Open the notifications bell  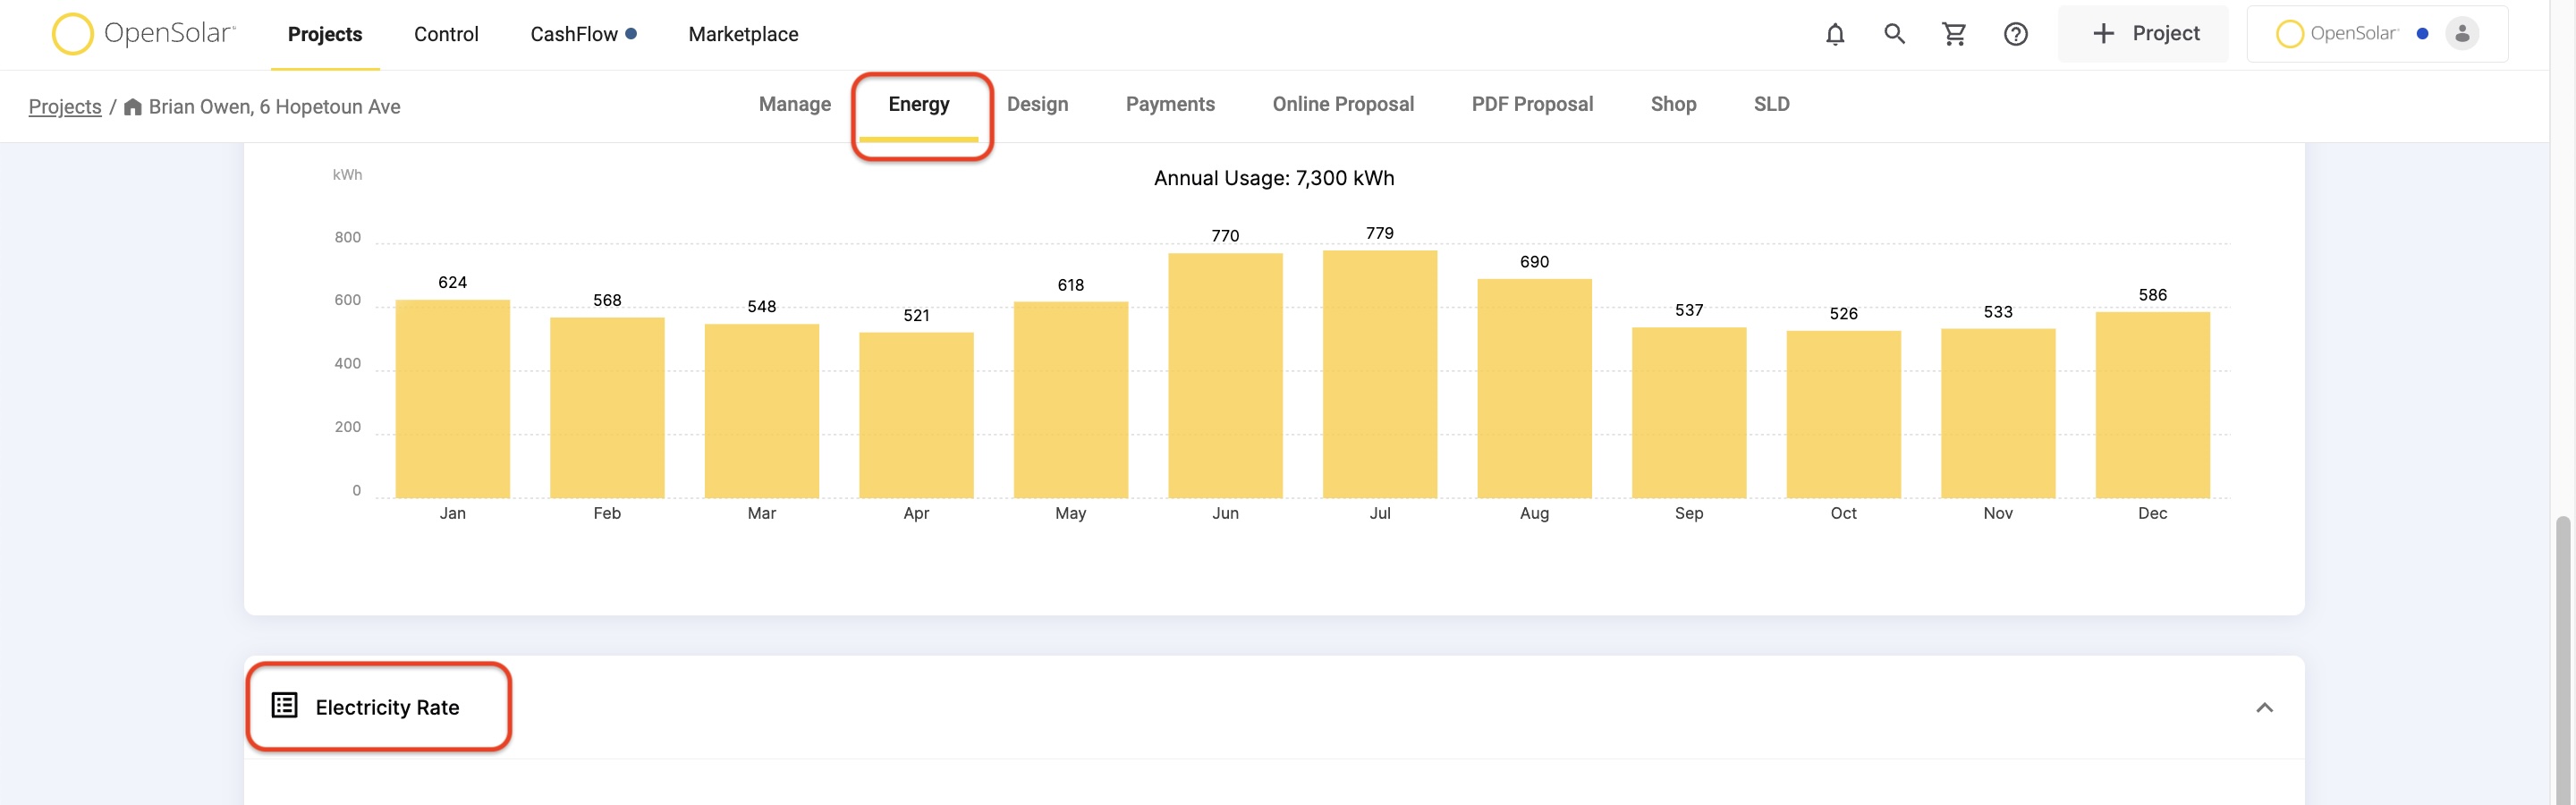[1834, 34]
